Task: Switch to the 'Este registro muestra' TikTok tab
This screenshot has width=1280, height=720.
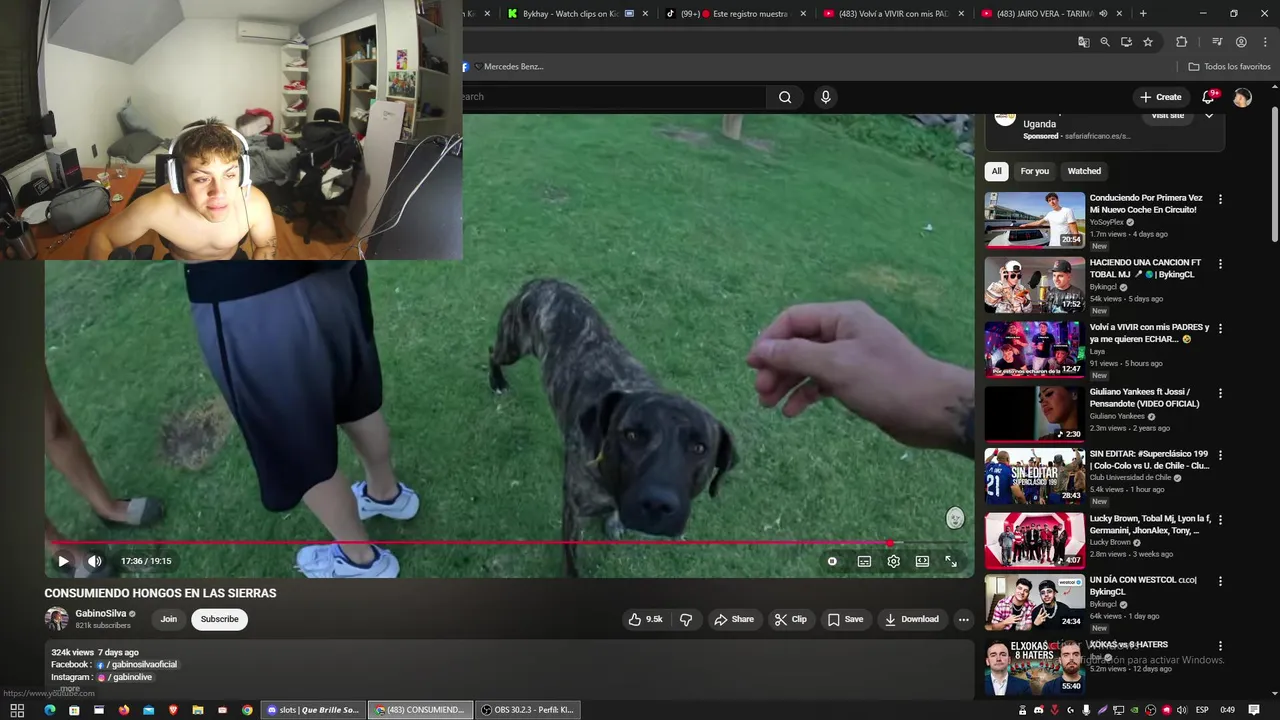Action: (735, 14)
